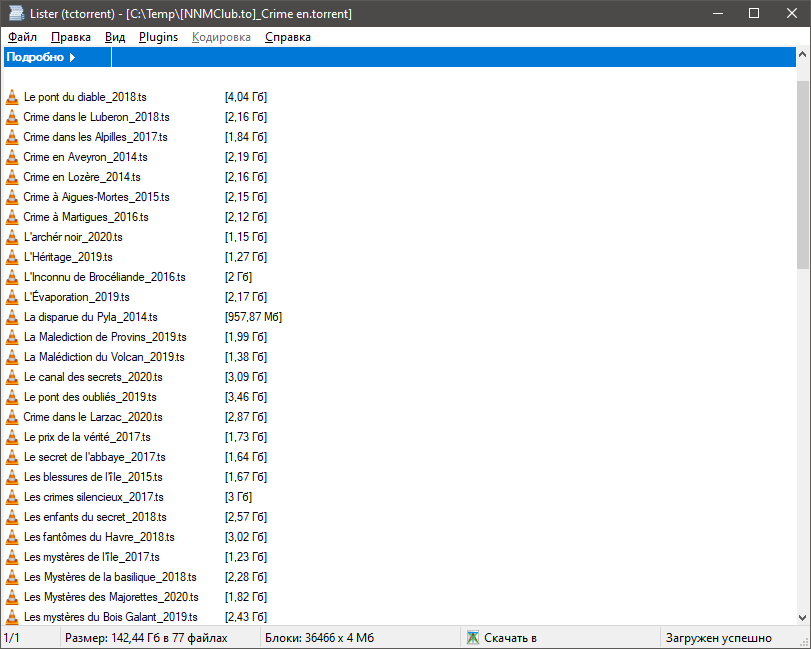Open the Вид menu
The image size is (811, 649).
point(115,37)
